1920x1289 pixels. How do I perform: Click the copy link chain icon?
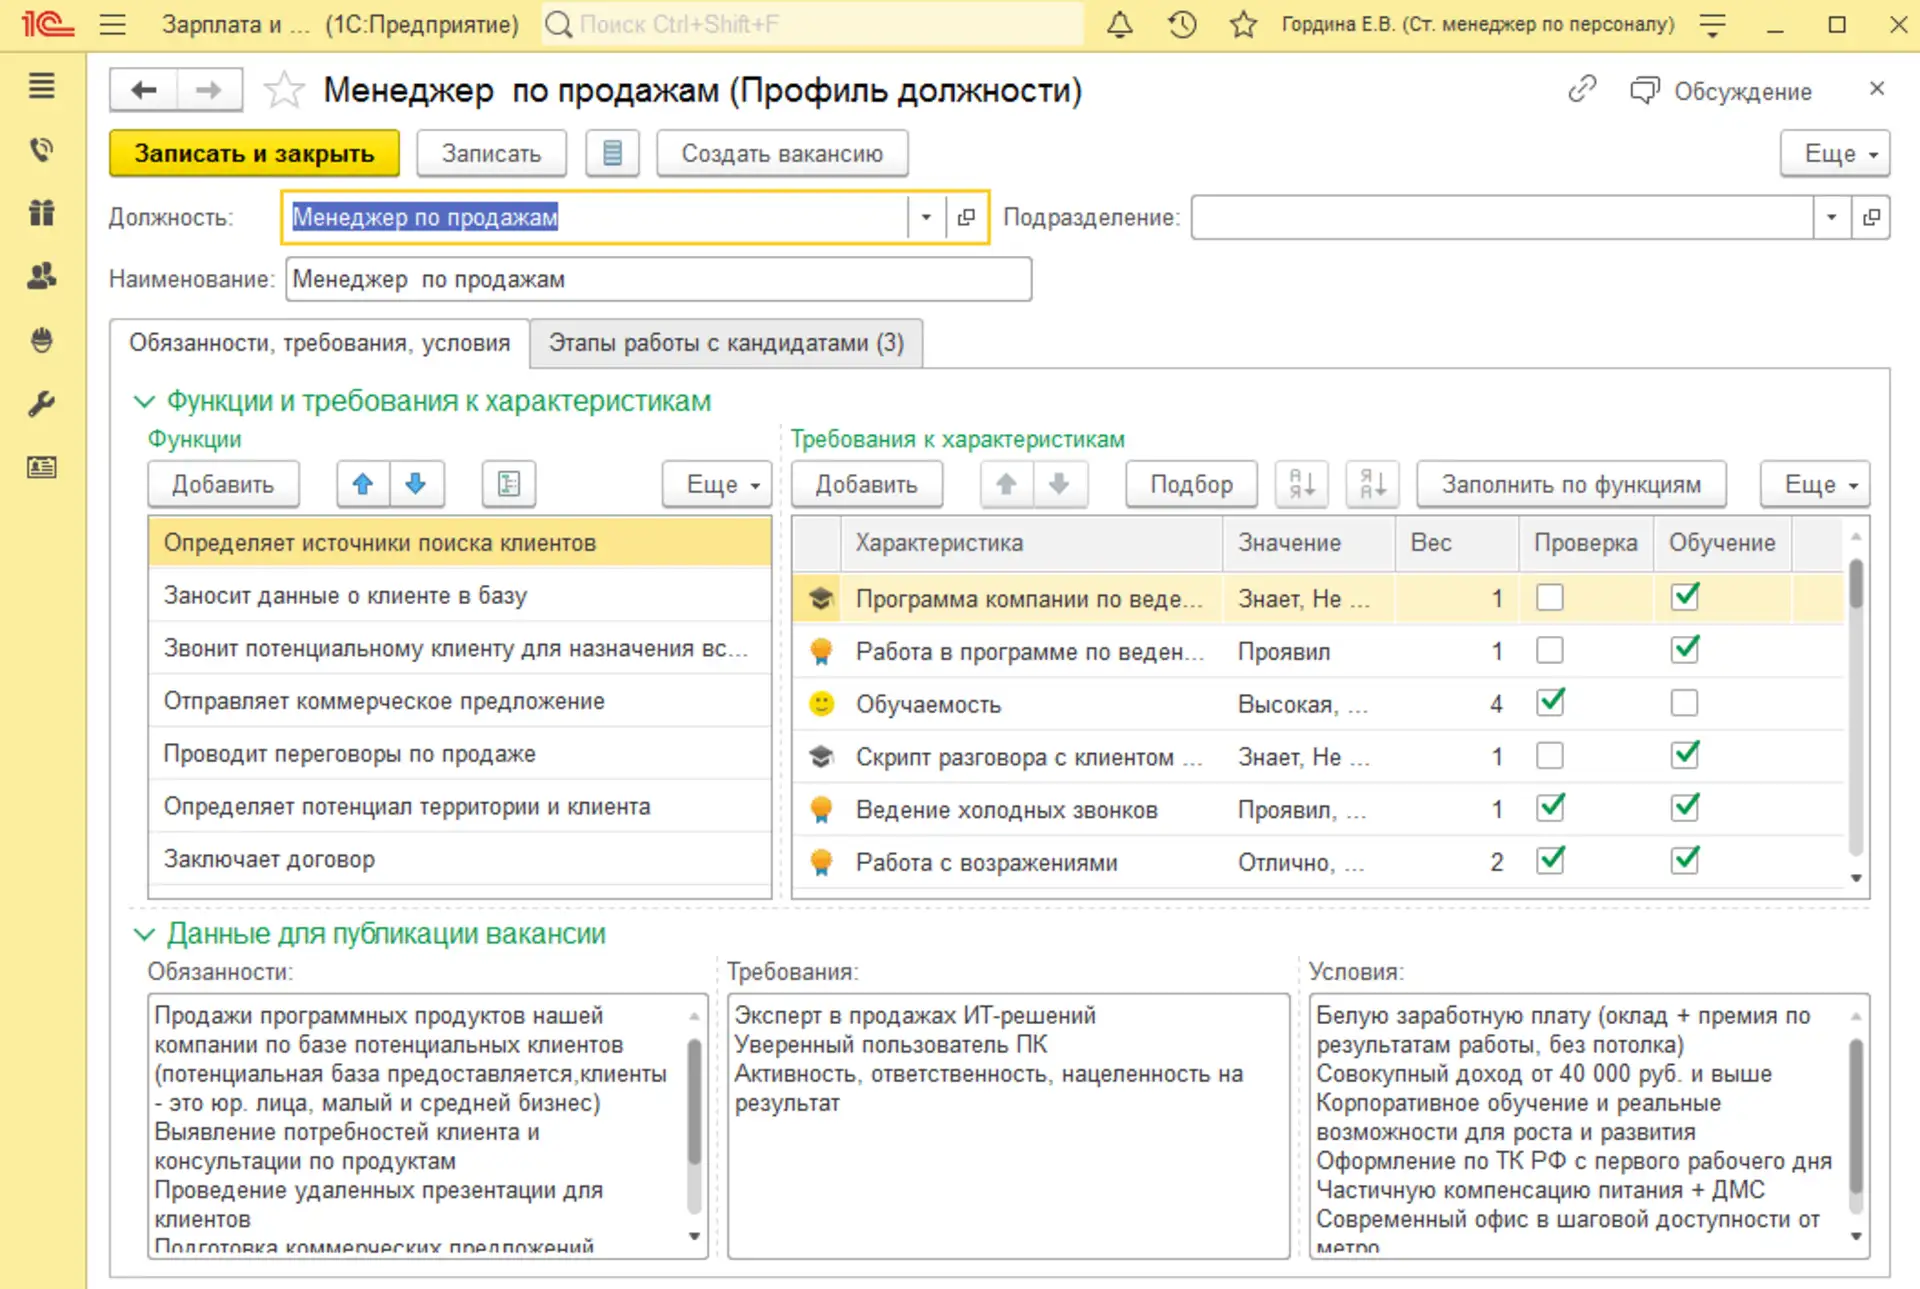pos(1582,90)
